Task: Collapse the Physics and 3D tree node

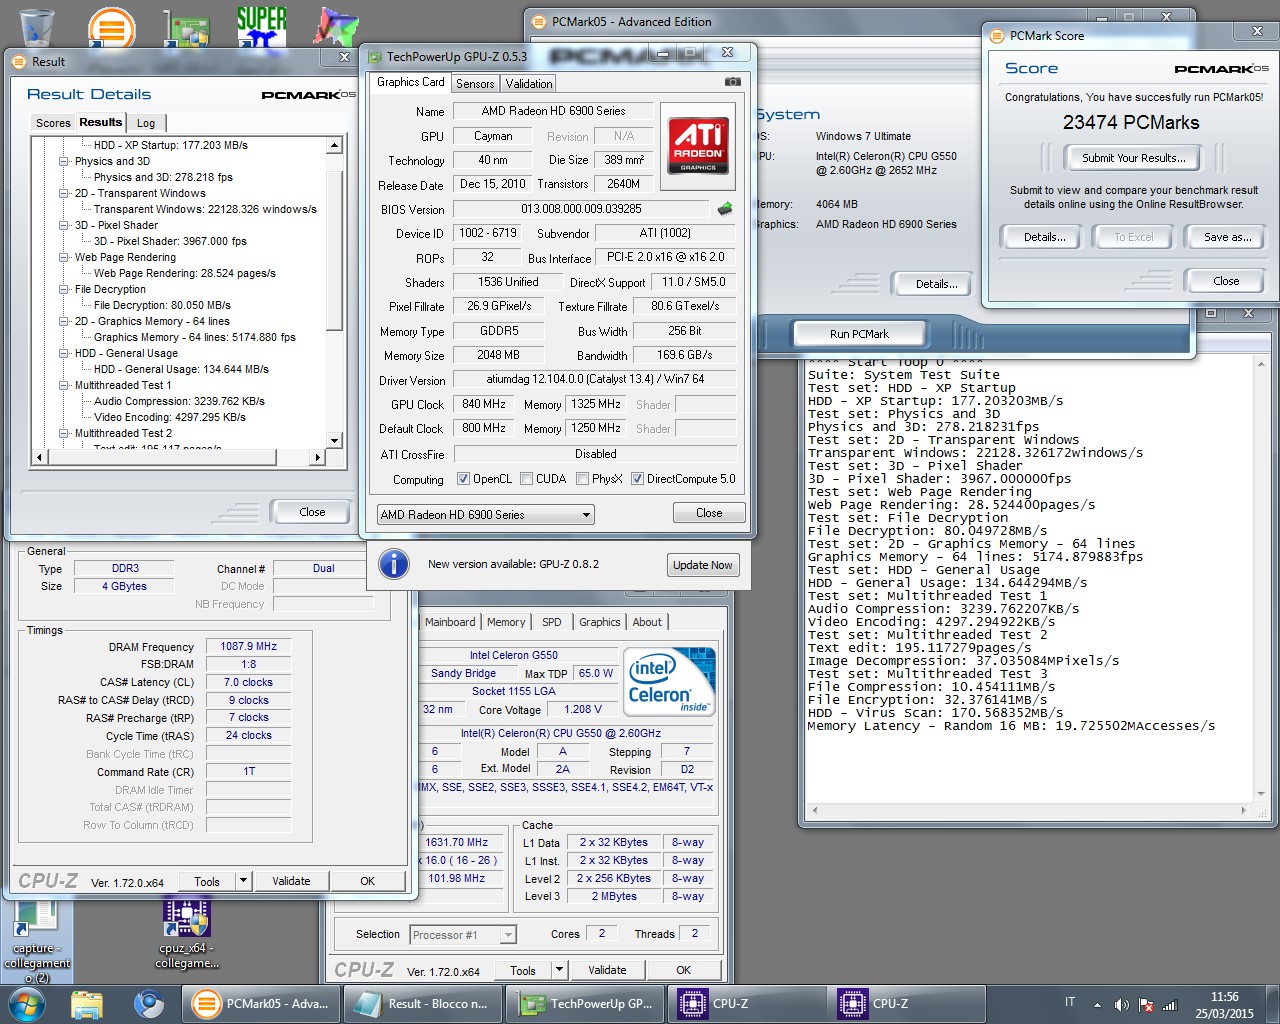Action: (64, 161)
